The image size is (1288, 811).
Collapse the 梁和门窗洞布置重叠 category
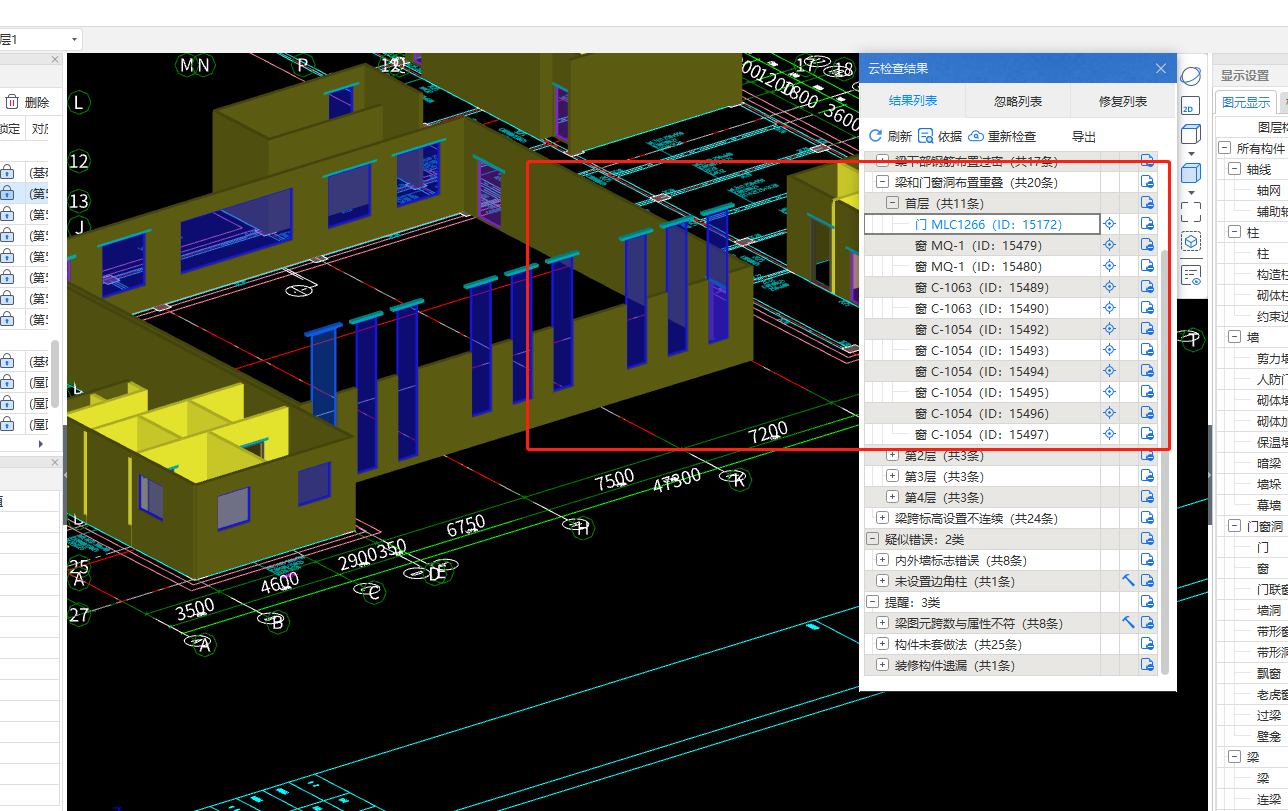pyautogui.click(x=882, y=182)
